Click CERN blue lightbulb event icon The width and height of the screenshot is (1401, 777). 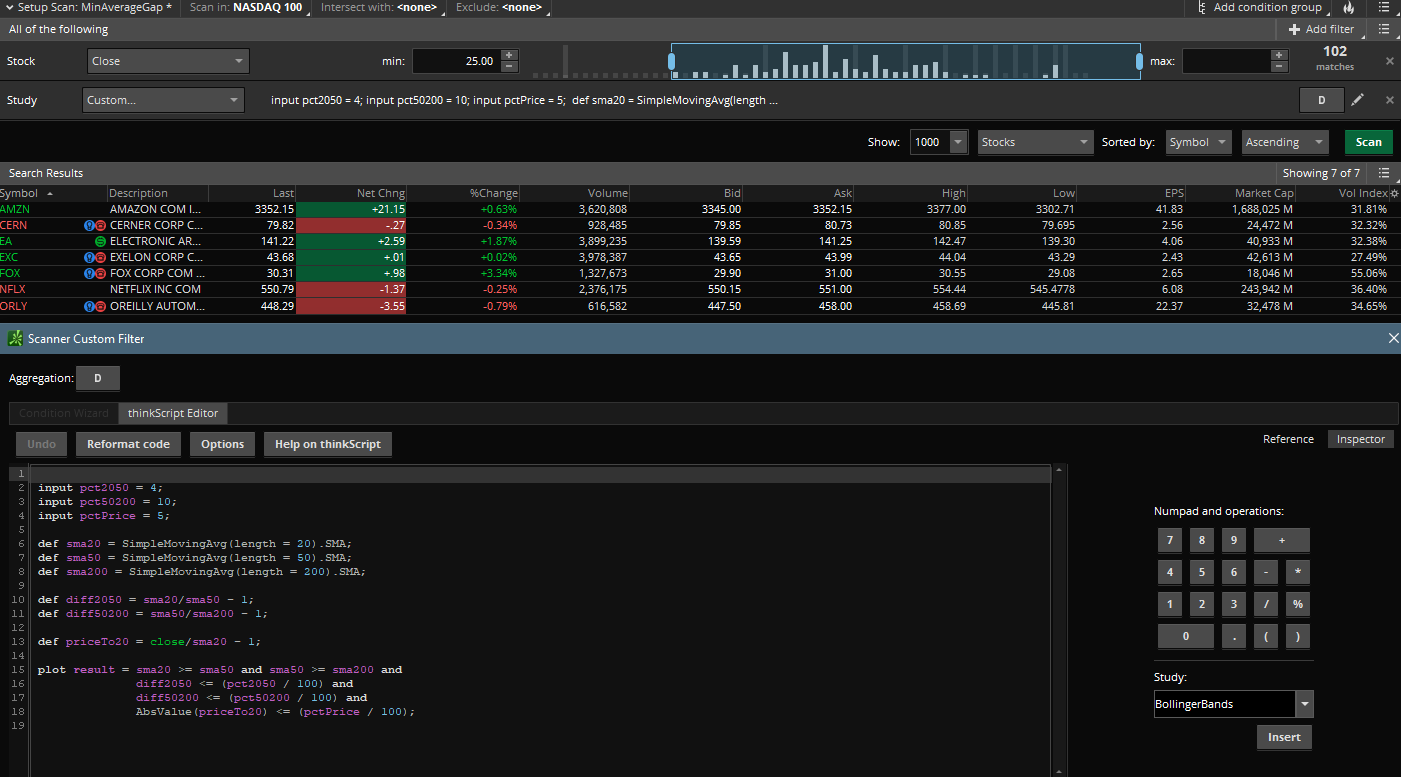point(89,225)
